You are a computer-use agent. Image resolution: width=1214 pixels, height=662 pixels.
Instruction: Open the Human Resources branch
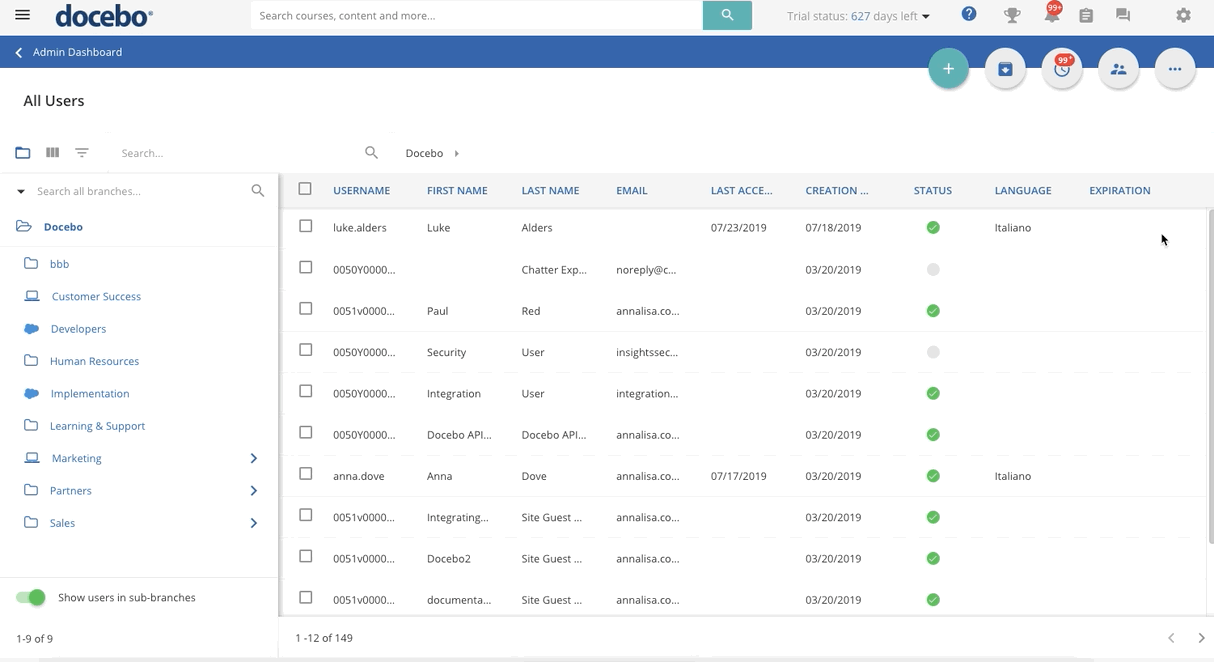click(94, 361)
